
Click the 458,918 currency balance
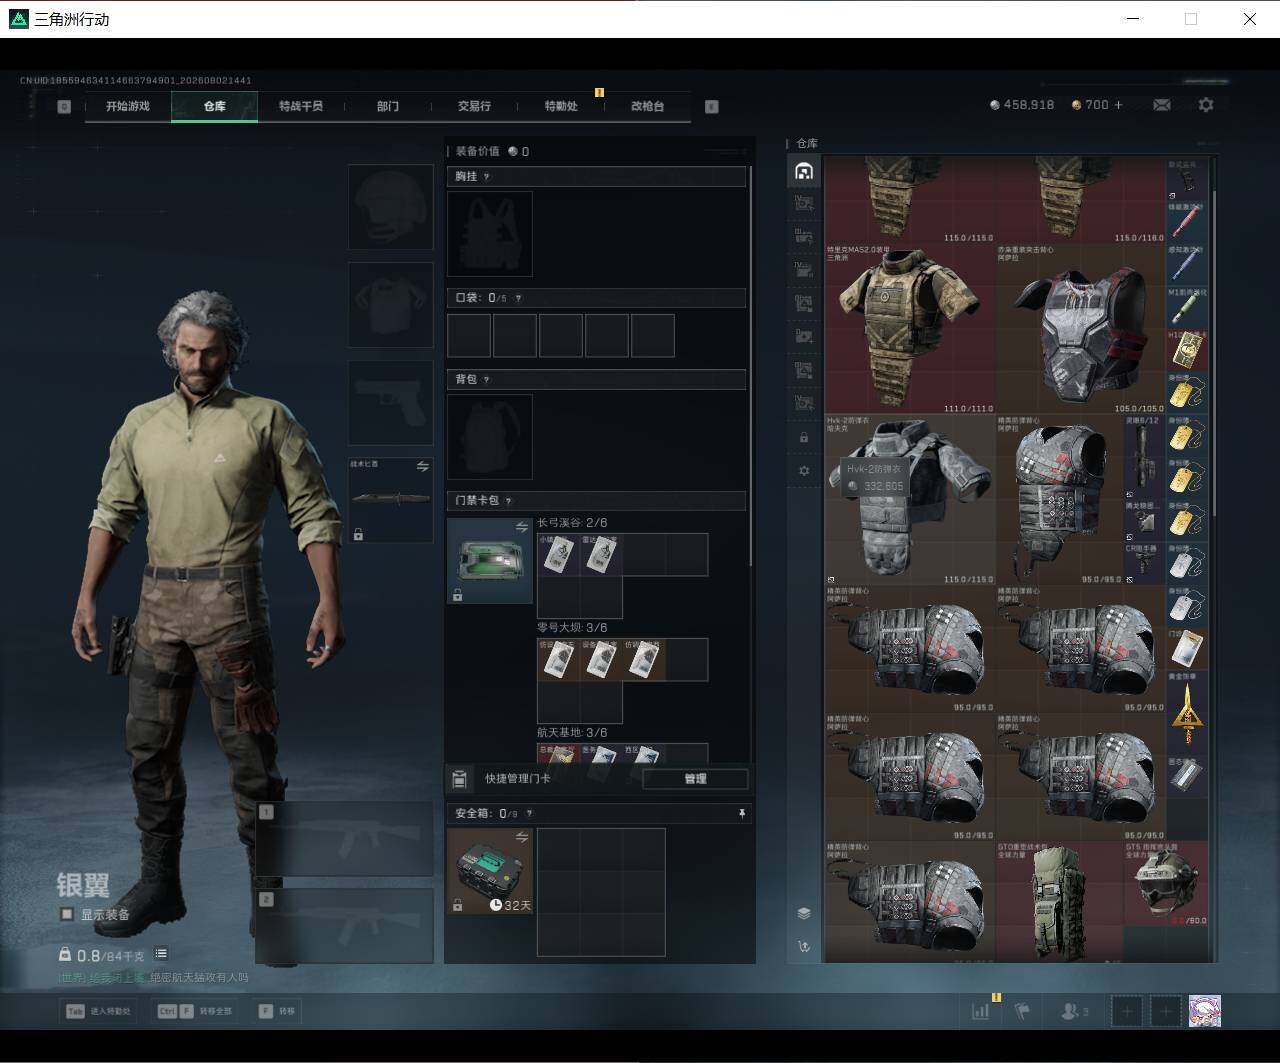[x=1022, y=105]
